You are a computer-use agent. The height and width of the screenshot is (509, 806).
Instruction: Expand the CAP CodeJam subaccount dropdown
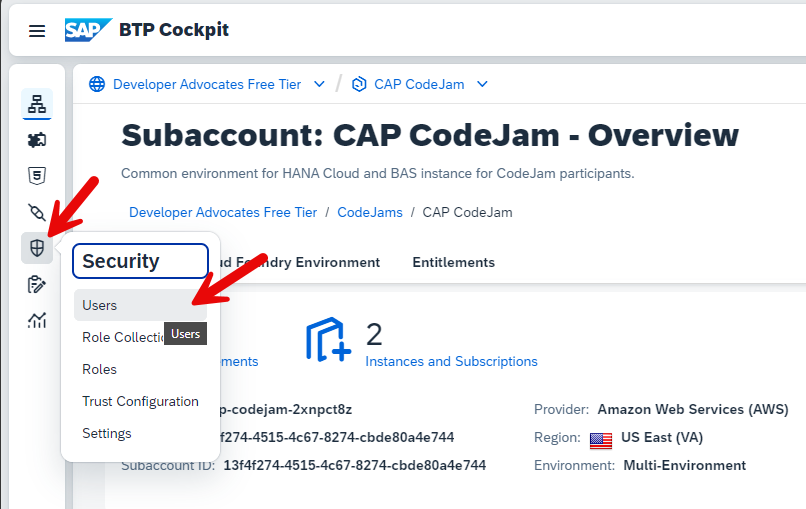[x=483, y=84]
